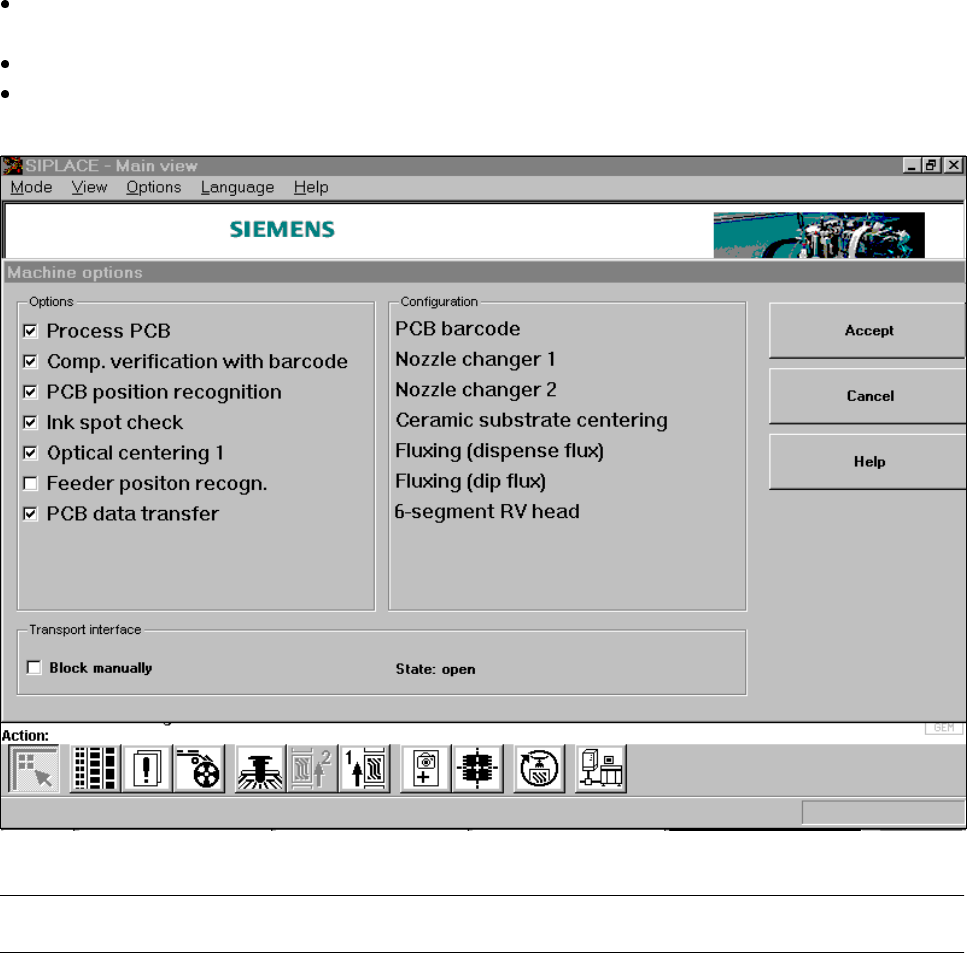Screen dimensions: 967x953
Task: Open the View menu
Action: (x=89, y=188)
